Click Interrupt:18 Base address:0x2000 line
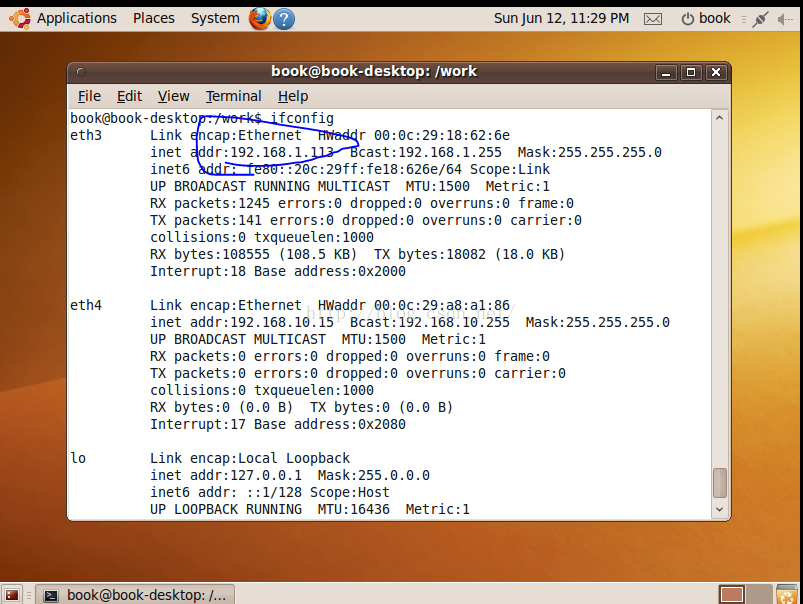The width and height of the screenshot is (803, 604). point(278,271)
